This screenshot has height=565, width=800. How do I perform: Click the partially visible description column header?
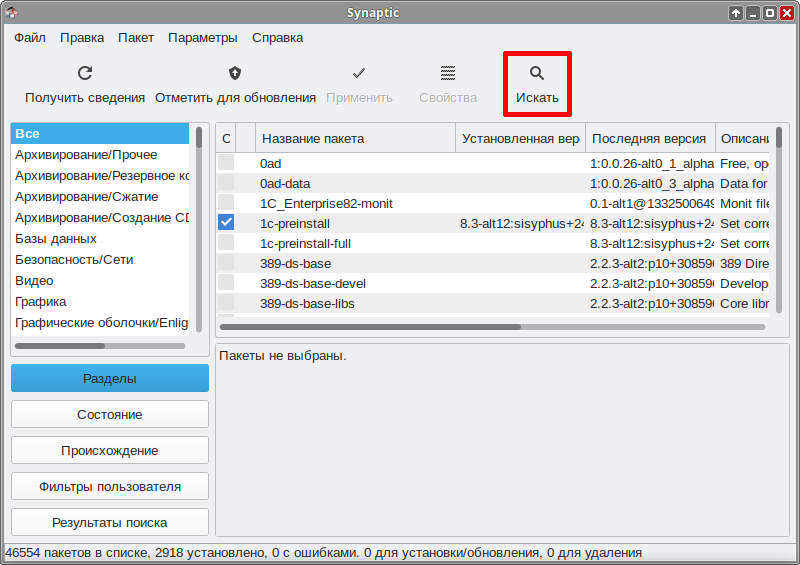tap(742, 138)
